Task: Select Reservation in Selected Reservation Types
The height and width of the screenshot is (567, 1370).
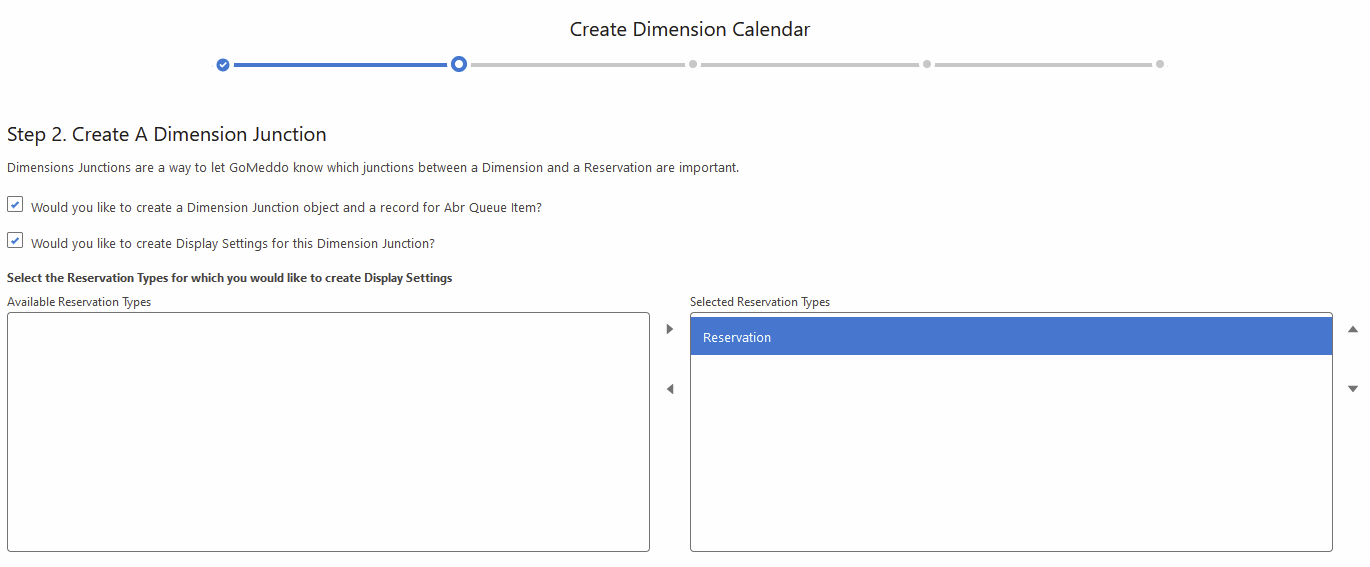Action: point(1010,337)
